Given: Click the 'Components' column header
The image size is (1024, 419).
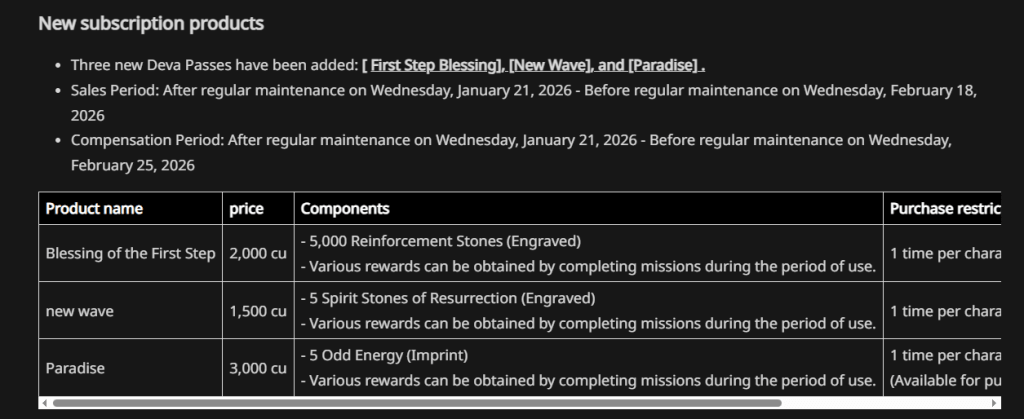Looking at the screenshot, I should pyautogui.click(x=345, y=209).
